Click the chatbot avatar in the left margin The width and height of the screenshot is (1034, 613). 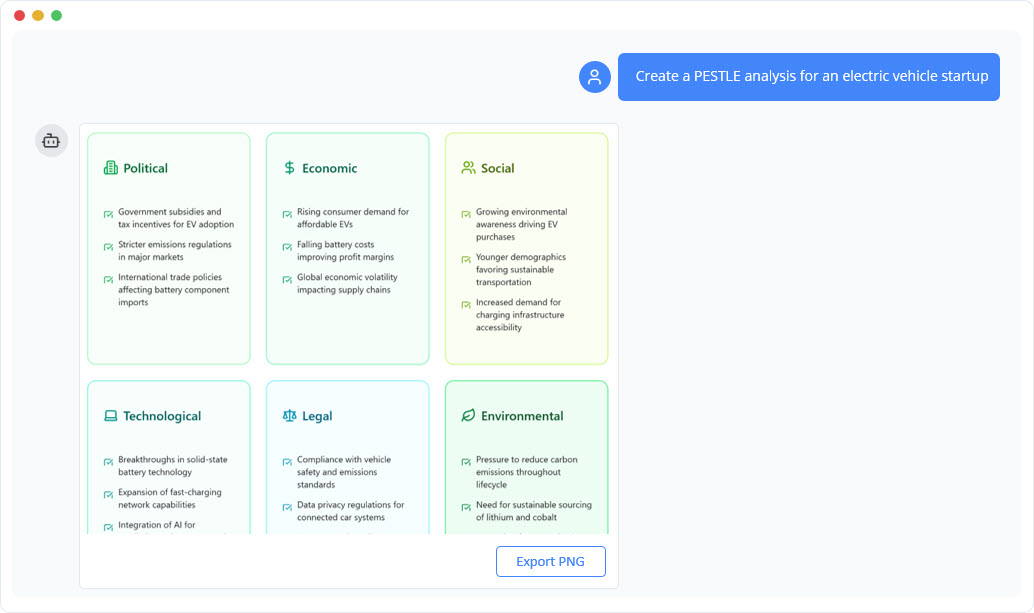[x=51, y=140]
